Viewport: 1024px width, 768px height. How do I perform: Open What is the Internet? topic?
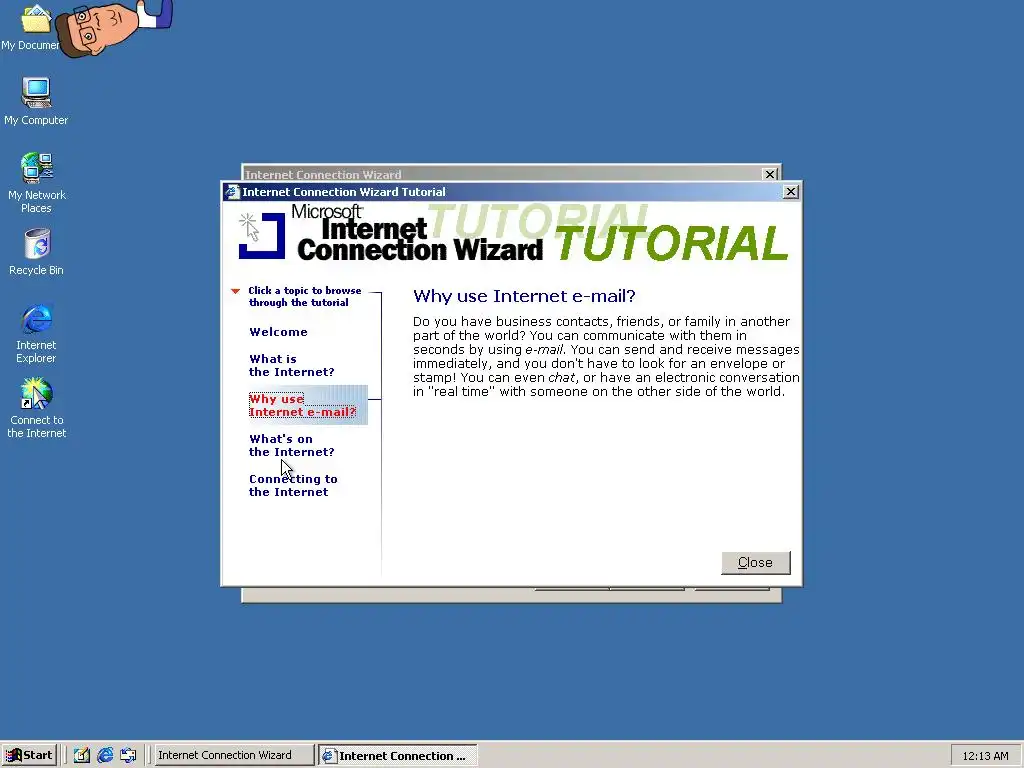291,365
